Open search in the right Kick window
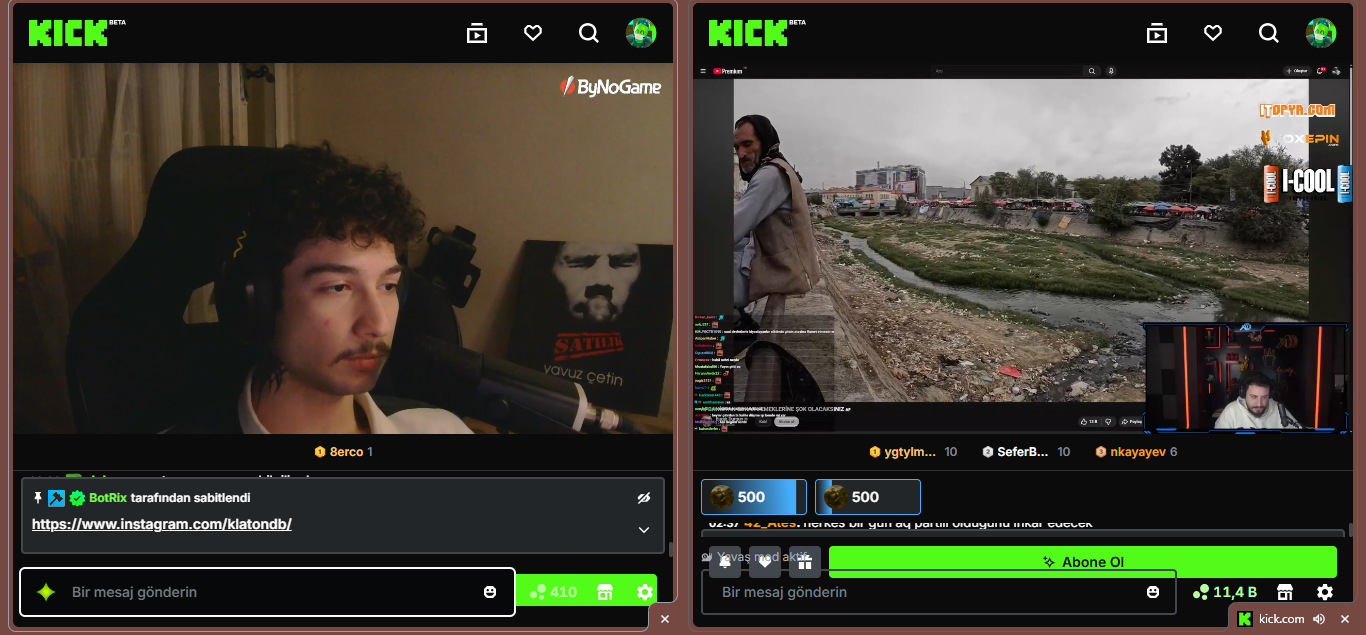Viewport: 1366px width, 635px height. point(1269,33)
